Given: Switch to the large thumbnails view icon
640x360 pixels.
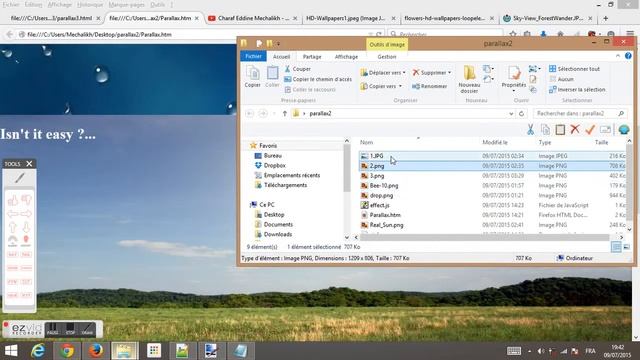Looking at the screenshot, I should [626, 247].
